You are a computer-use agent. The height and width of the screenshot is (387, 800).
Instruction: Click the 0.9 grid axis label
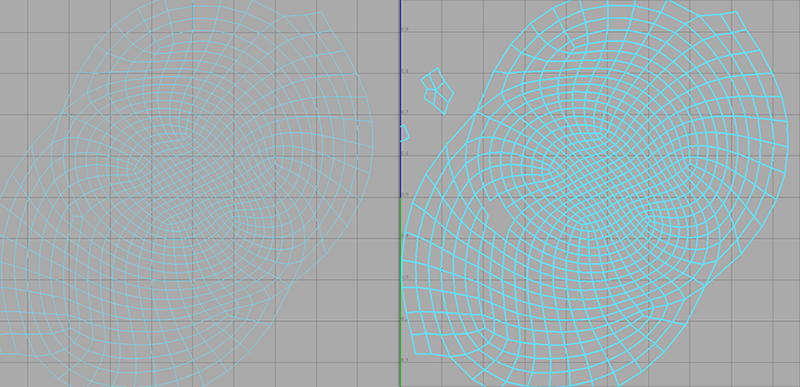405,30
